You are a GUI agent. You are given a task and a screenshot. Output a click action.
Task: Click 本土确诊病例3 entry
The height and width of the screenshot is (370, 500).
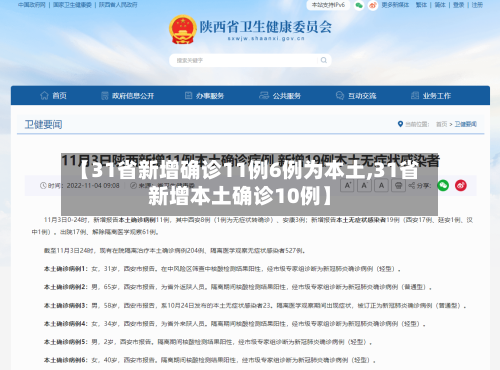(255, 305)
